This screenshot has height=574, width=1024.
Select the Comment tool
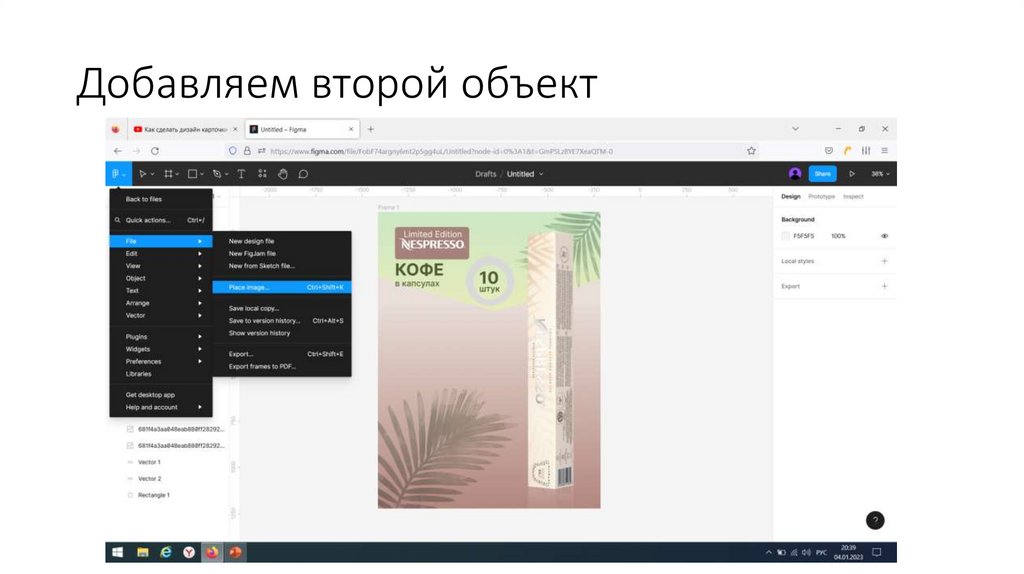click(303, 174)
